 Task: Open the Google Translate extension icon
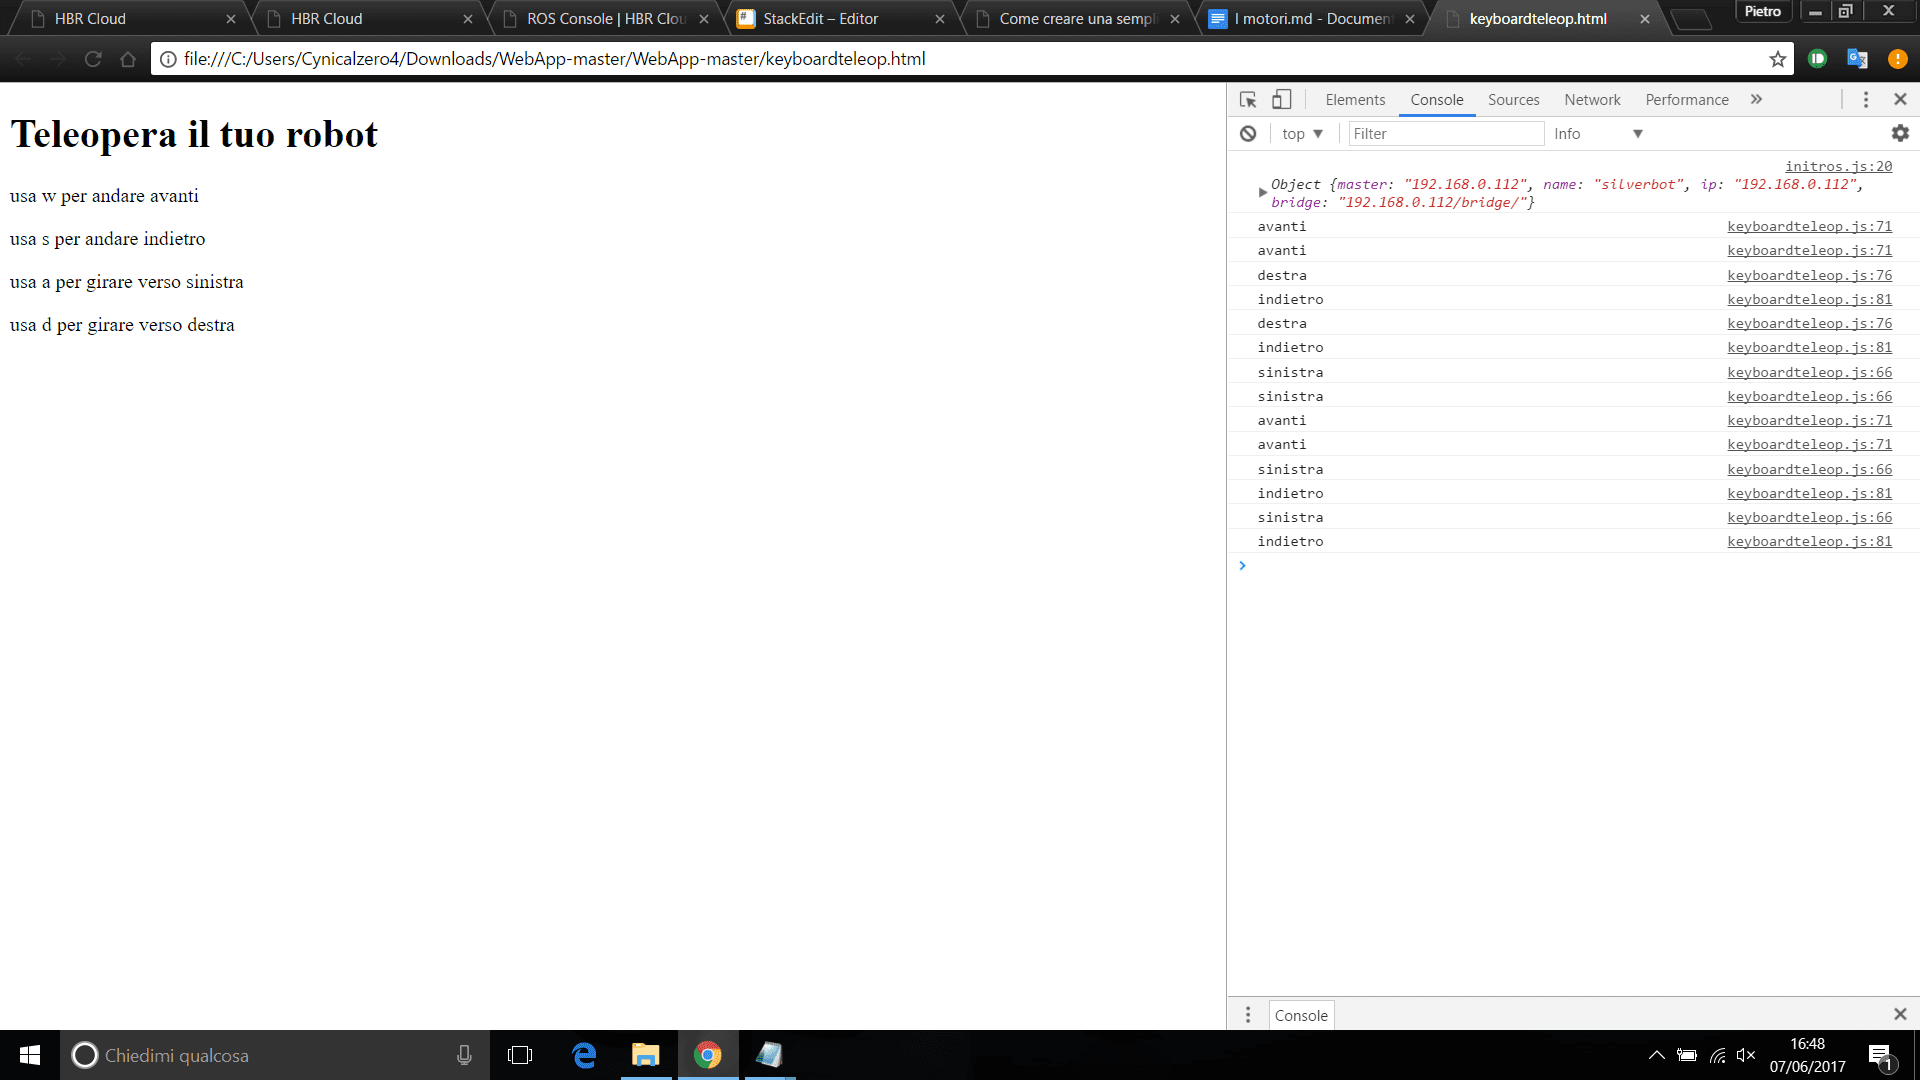[1857, 59]
